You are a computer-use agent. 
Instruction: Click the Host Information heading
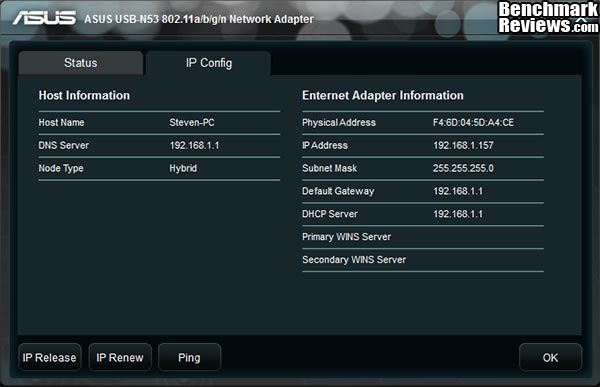(x=84, y=95)
